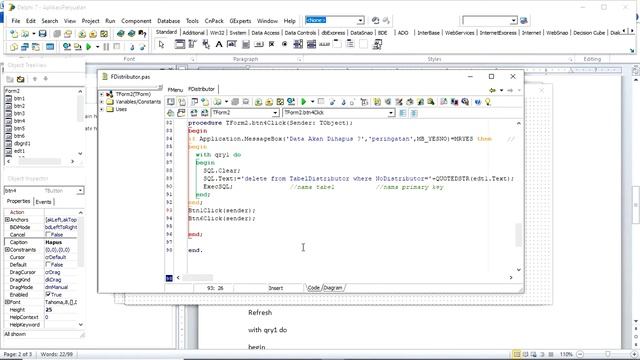Image resolution: width=640 pixels, height=360 pixels.
Task: Select dbgrd1 in the Object TreeView
Action: point(22,143)
